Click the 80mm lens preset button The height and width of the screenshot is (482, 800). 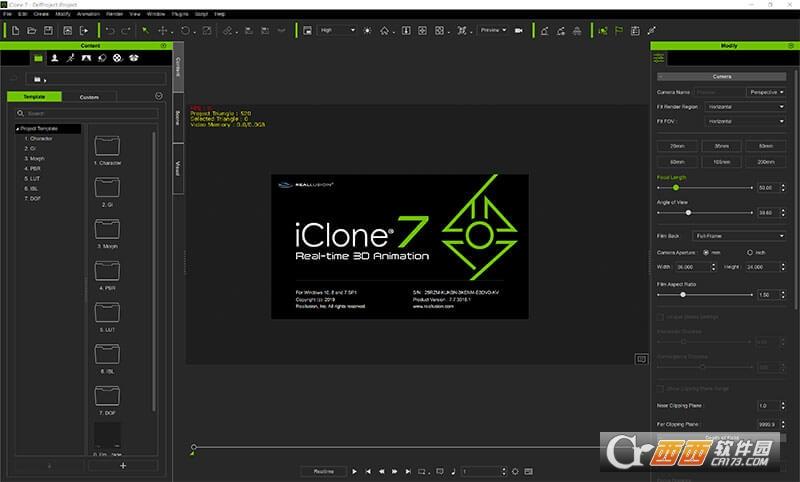(x=677, y=162)
